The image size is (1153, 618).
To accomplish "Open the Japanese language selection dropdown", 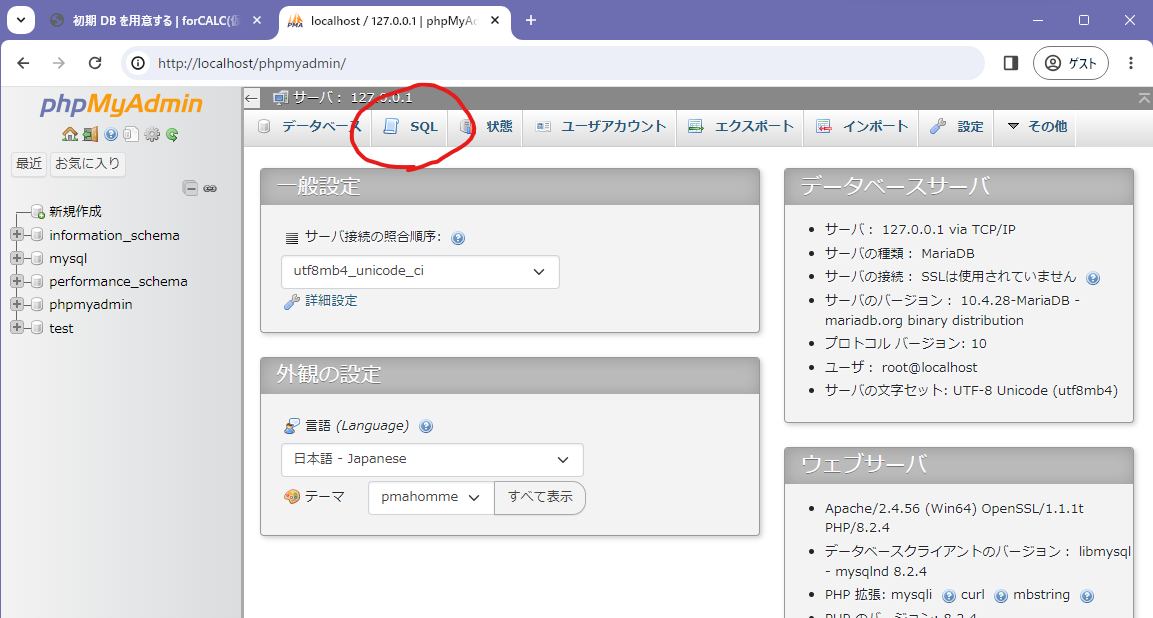I will click(x=432, y=459).
